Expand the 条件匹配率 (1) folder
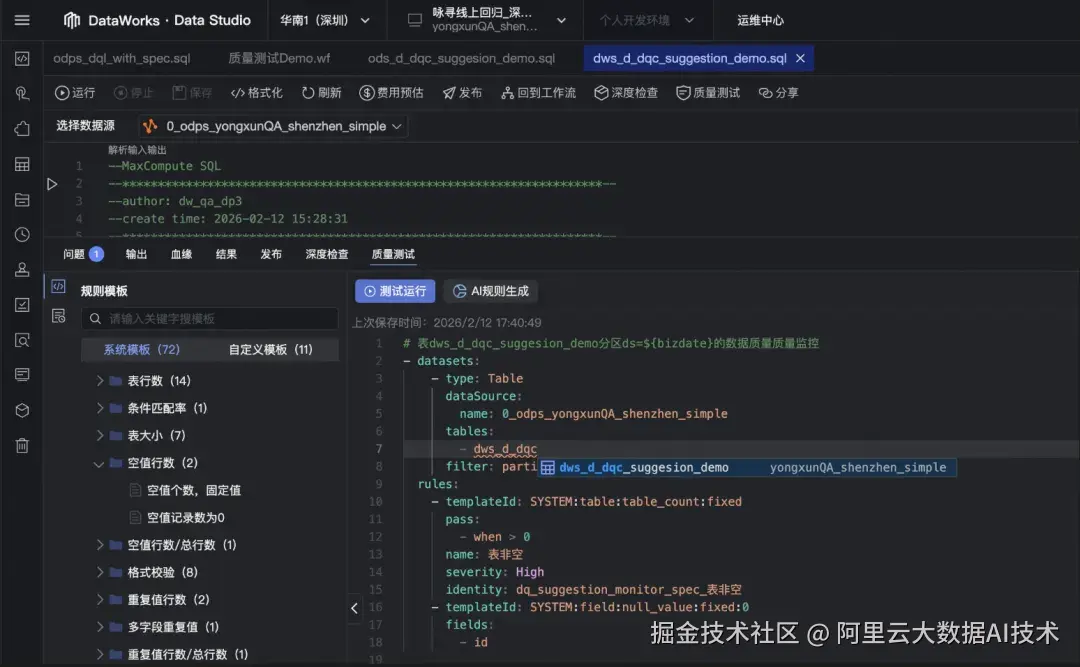Viewport: 1080px width, 667px height. [100, 408]
